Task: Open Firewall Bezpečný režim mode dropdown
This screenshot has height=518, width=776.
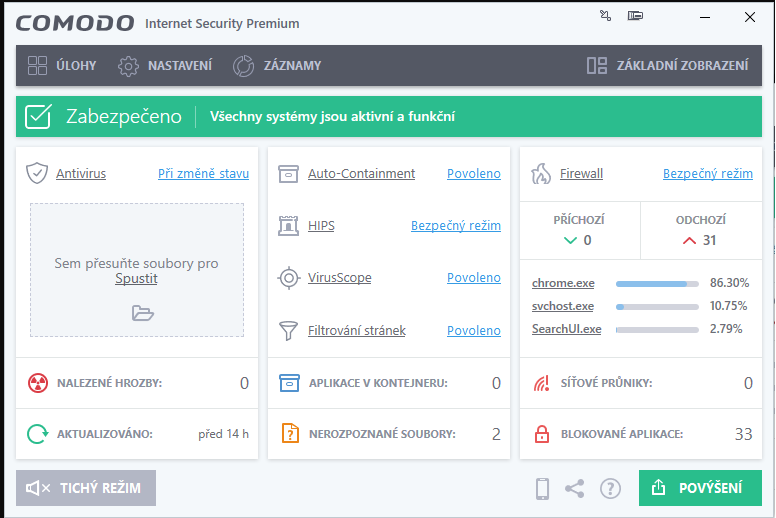Action: click(707, 173)
